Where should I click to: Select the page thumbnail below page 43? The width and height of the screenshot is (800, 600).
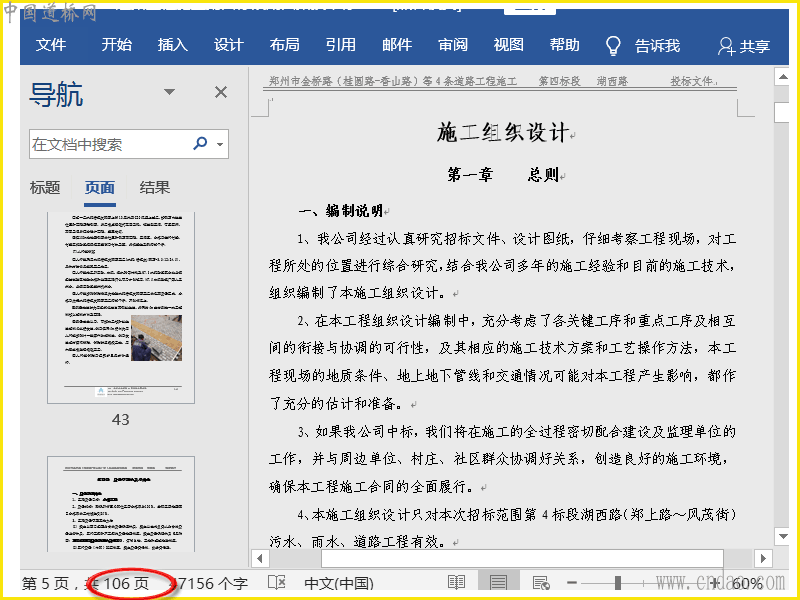tap(121, 504)
